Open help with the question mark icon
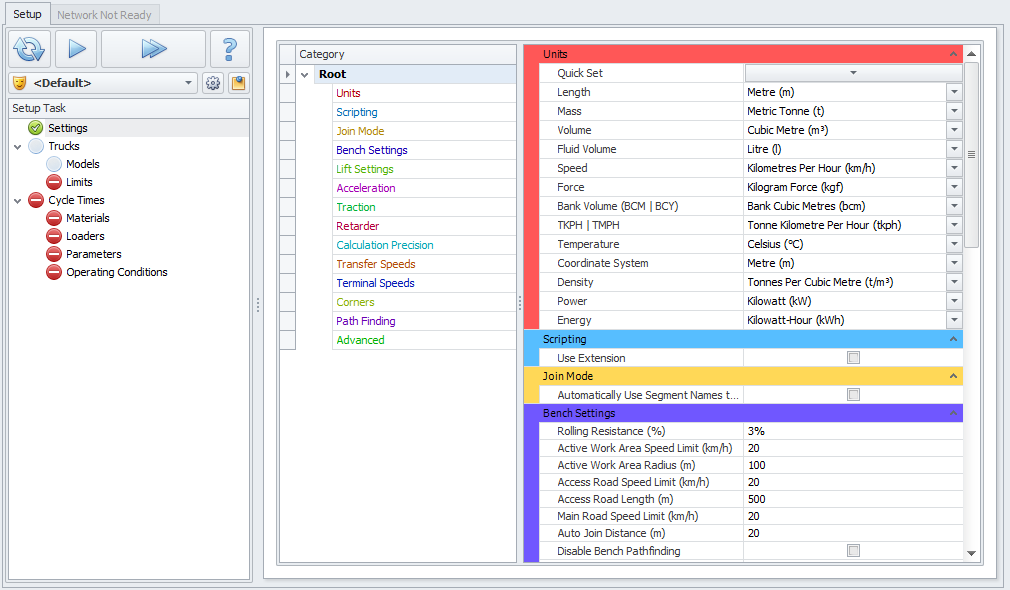1010x590 pixels. [x=230, y=48]
